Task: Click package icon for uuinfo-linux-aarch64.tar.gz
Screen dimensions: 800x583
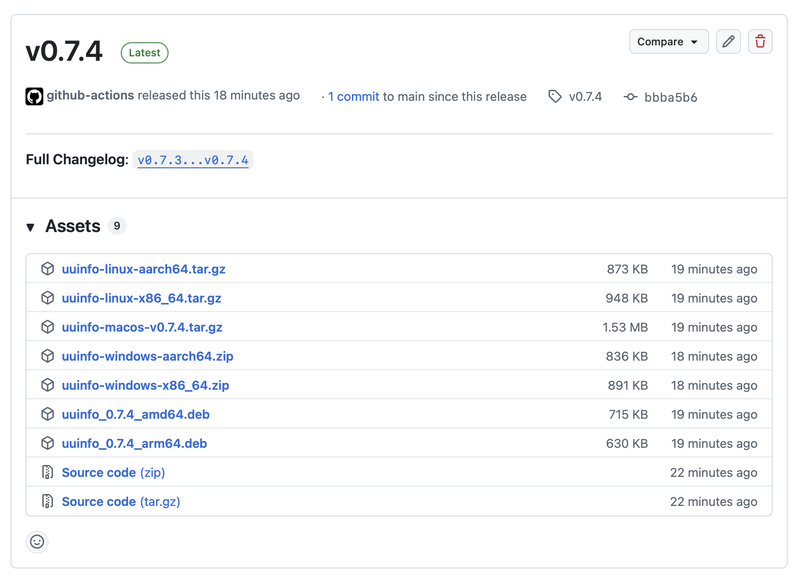Action: pos(47,268)
